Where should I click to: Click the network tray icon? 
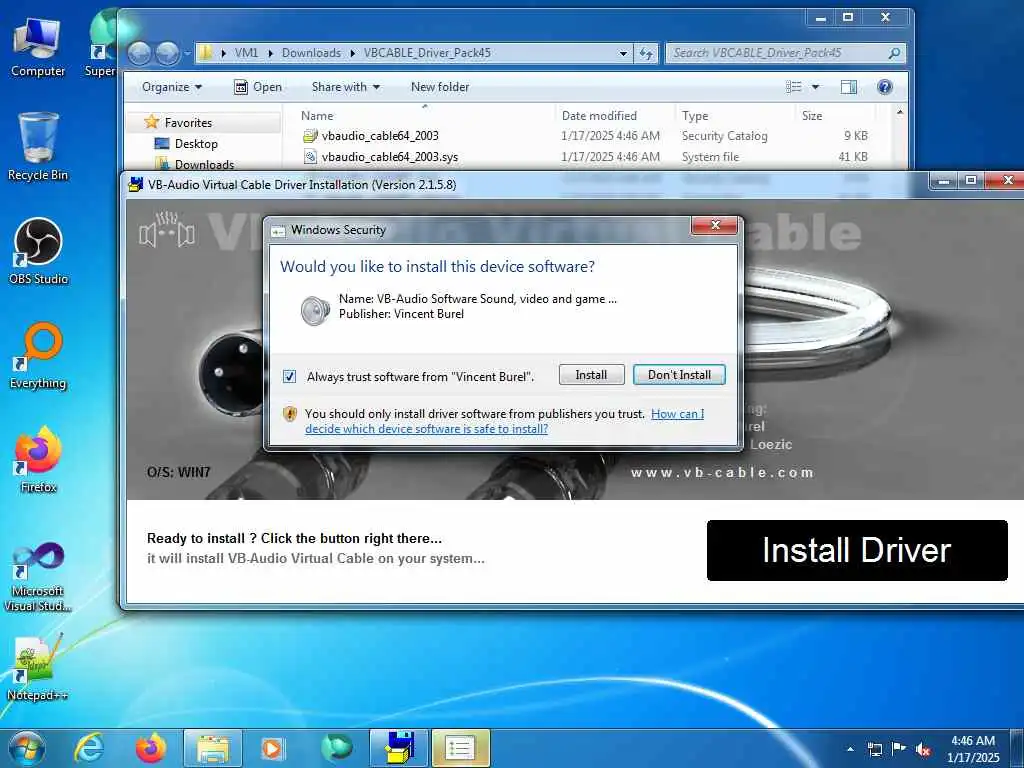tap(874, 749)
